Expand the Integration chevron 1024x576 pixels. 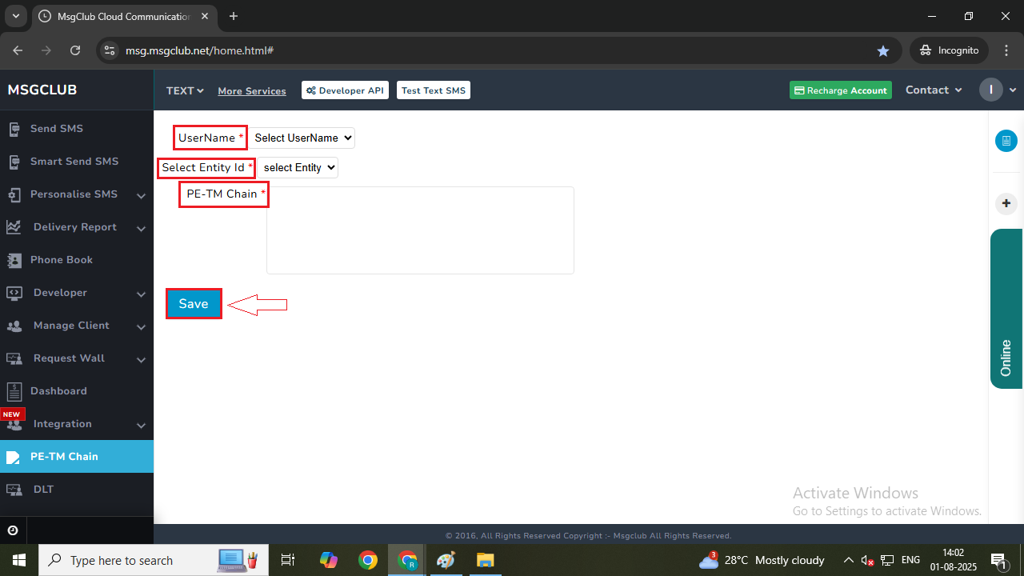coord(141,425)
